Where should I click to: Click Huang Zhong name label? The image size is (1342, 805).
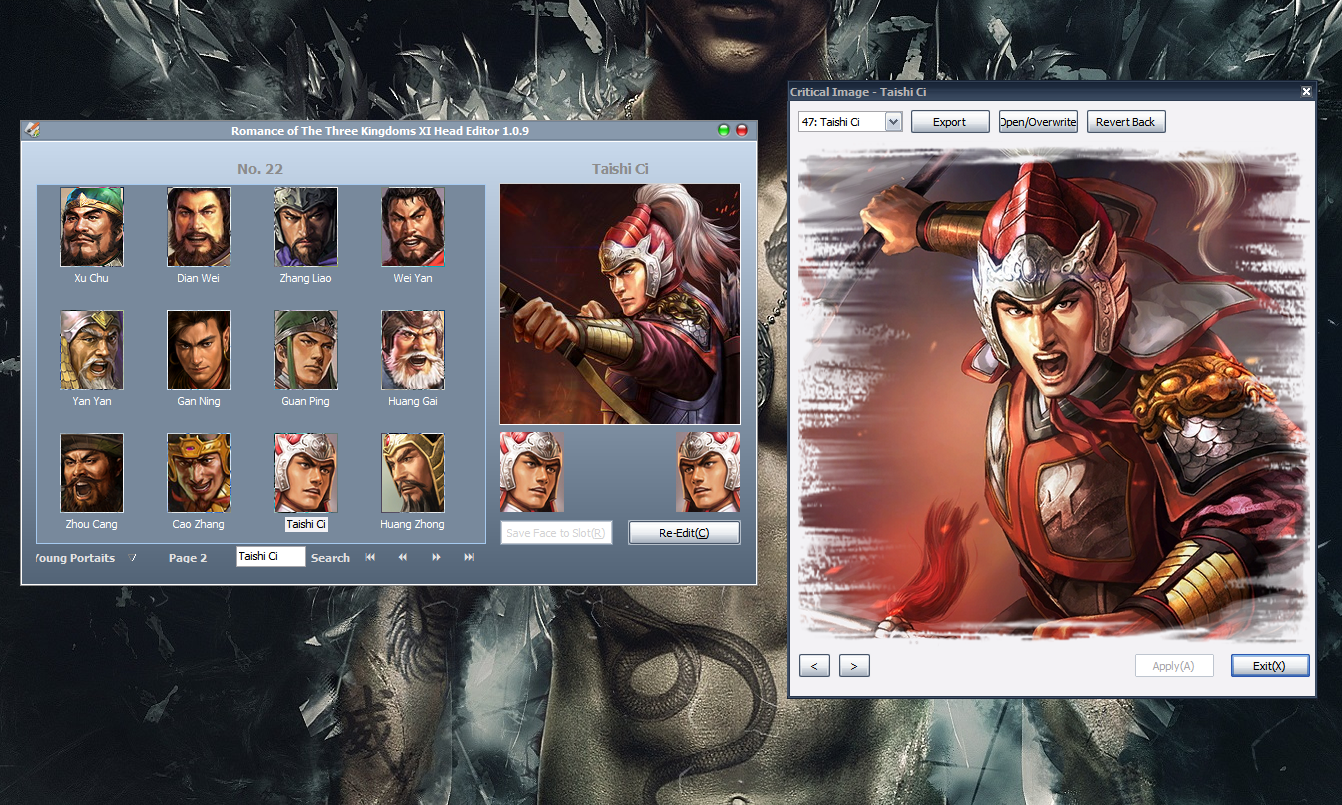(x=412, y=524)
